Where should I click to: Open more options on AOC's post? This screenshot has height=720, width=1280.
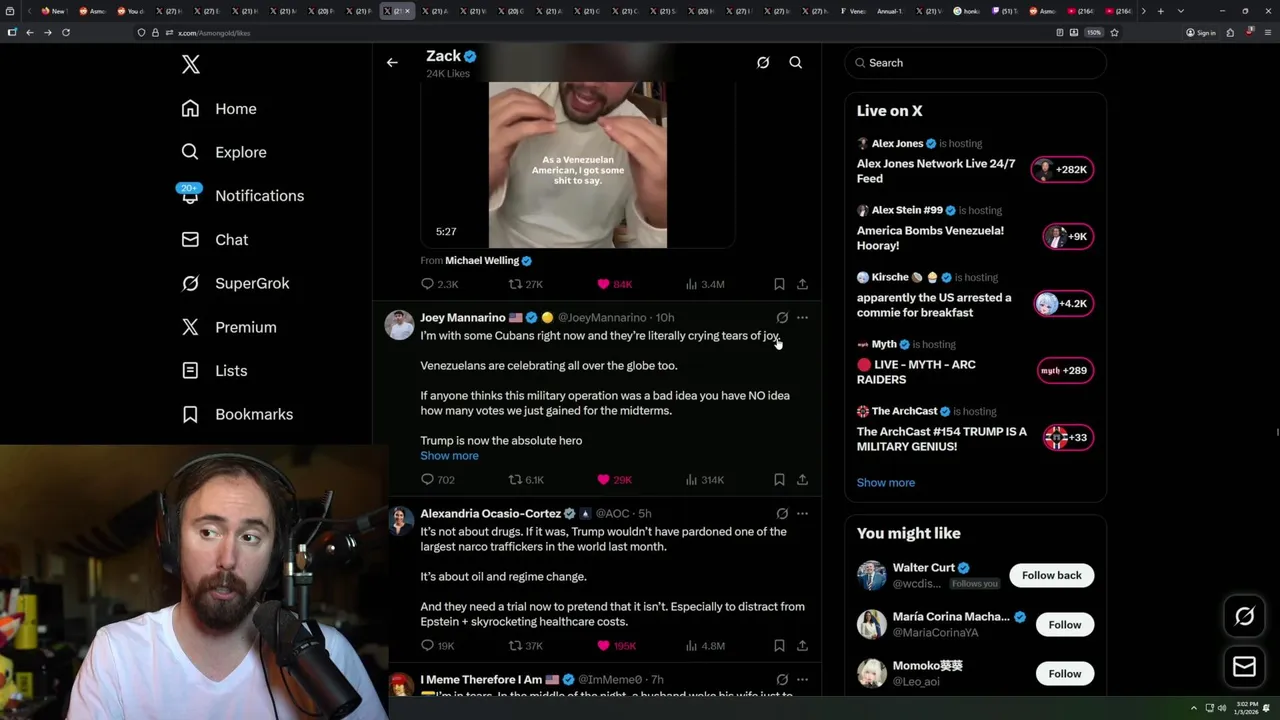click(x=802, y=514)
